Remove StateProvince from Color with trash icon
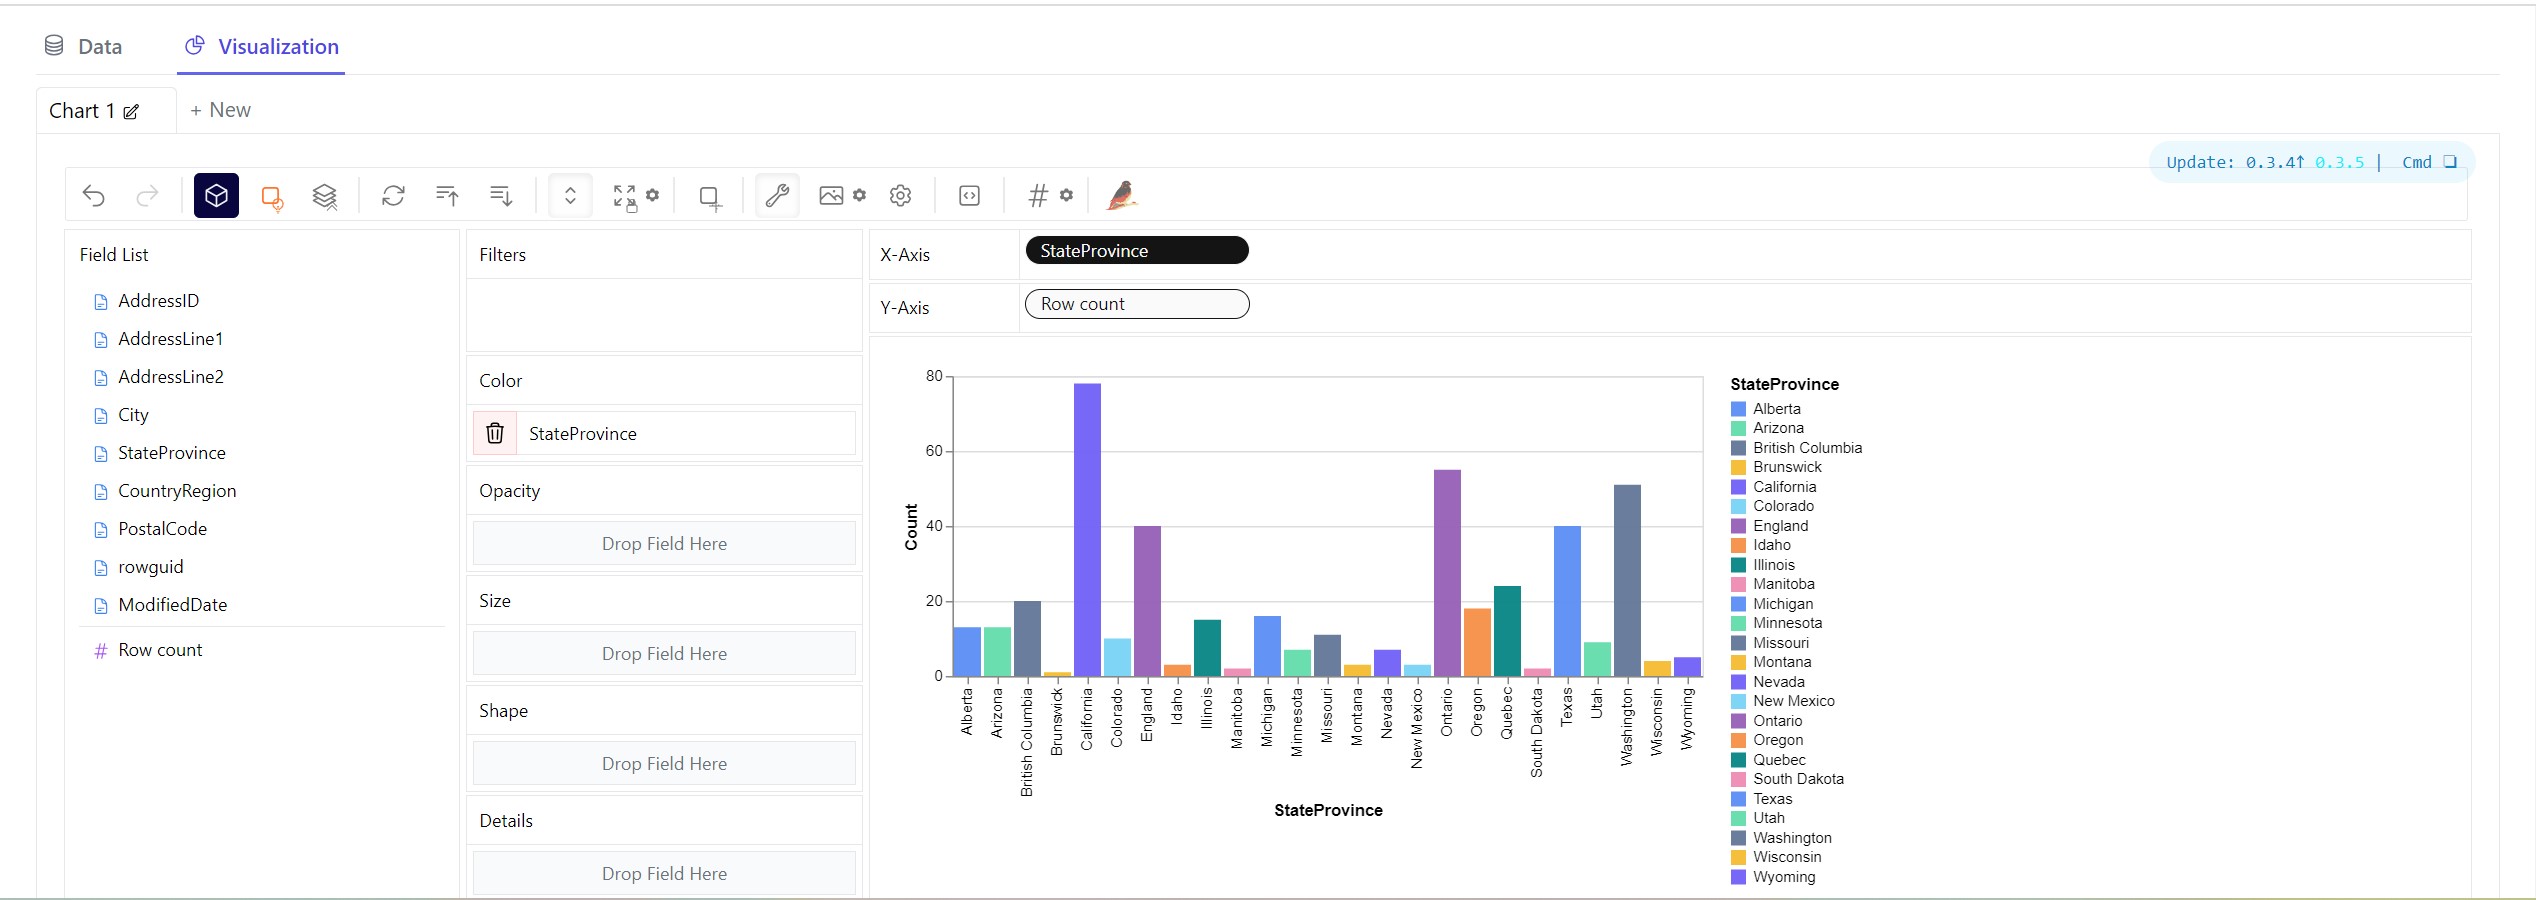2536x900 pixels. [495, 433]
